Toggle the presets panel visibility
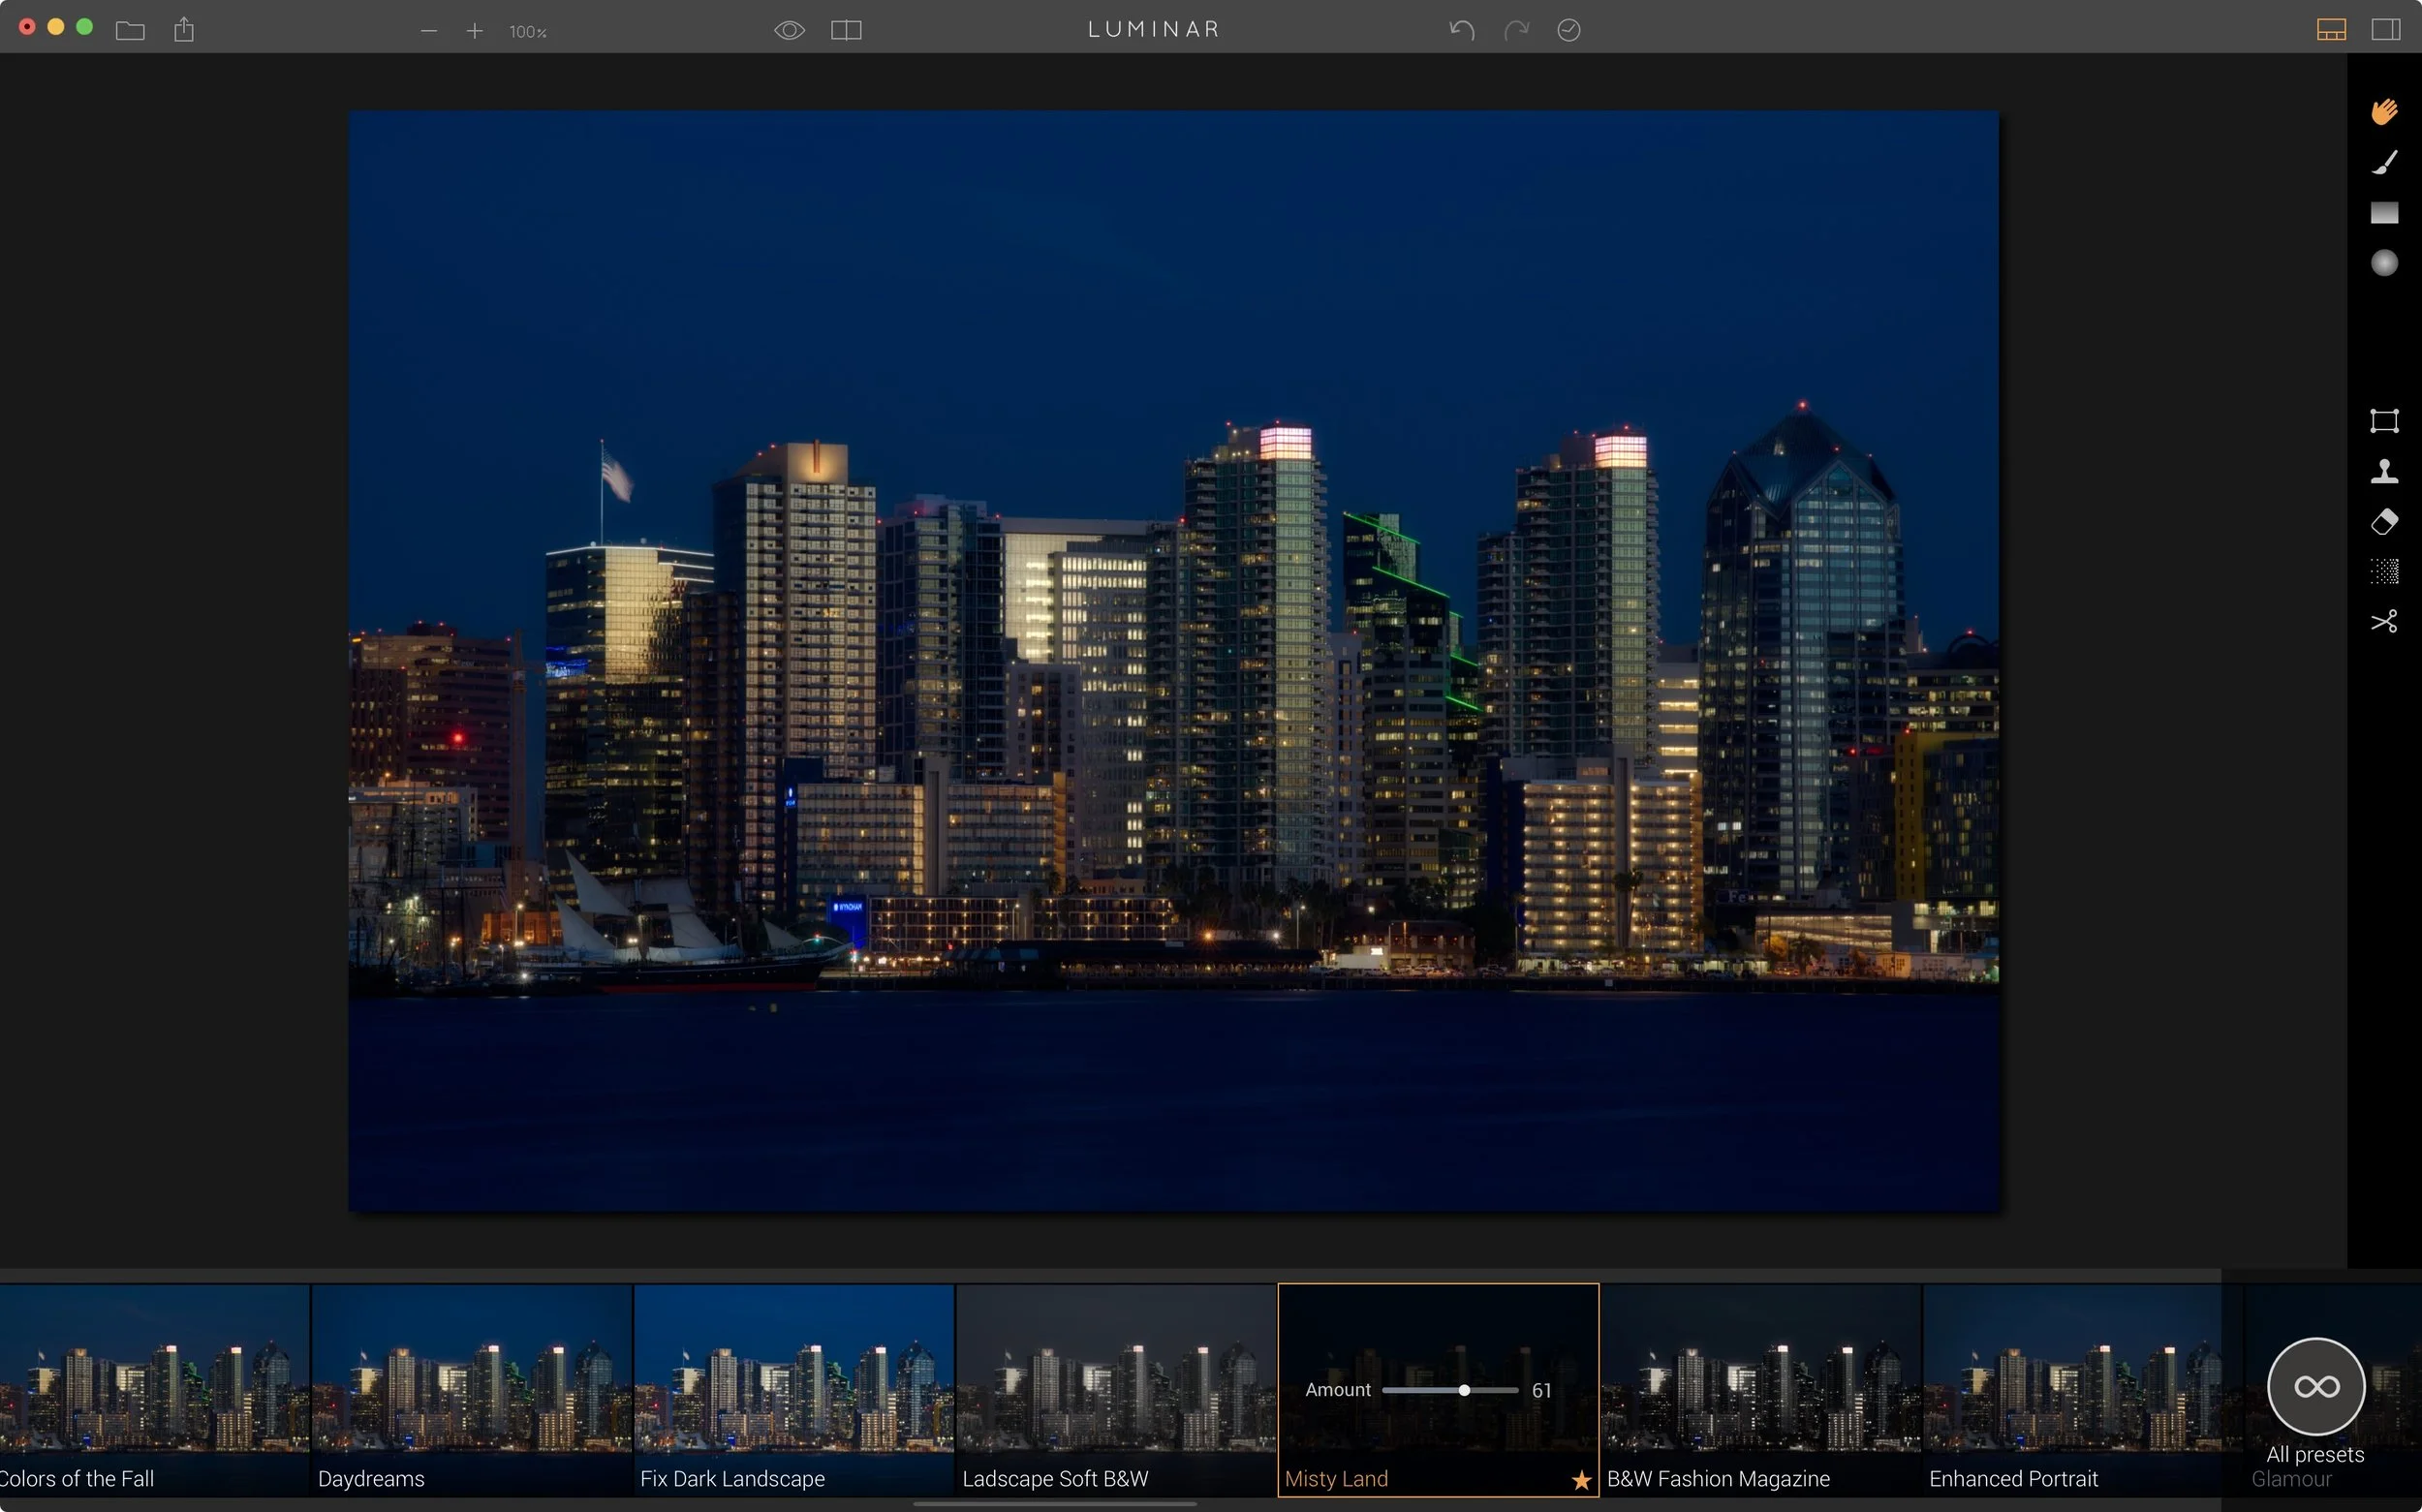The height and width of the screenshot is (1512, 2422). coord(2331,30)
